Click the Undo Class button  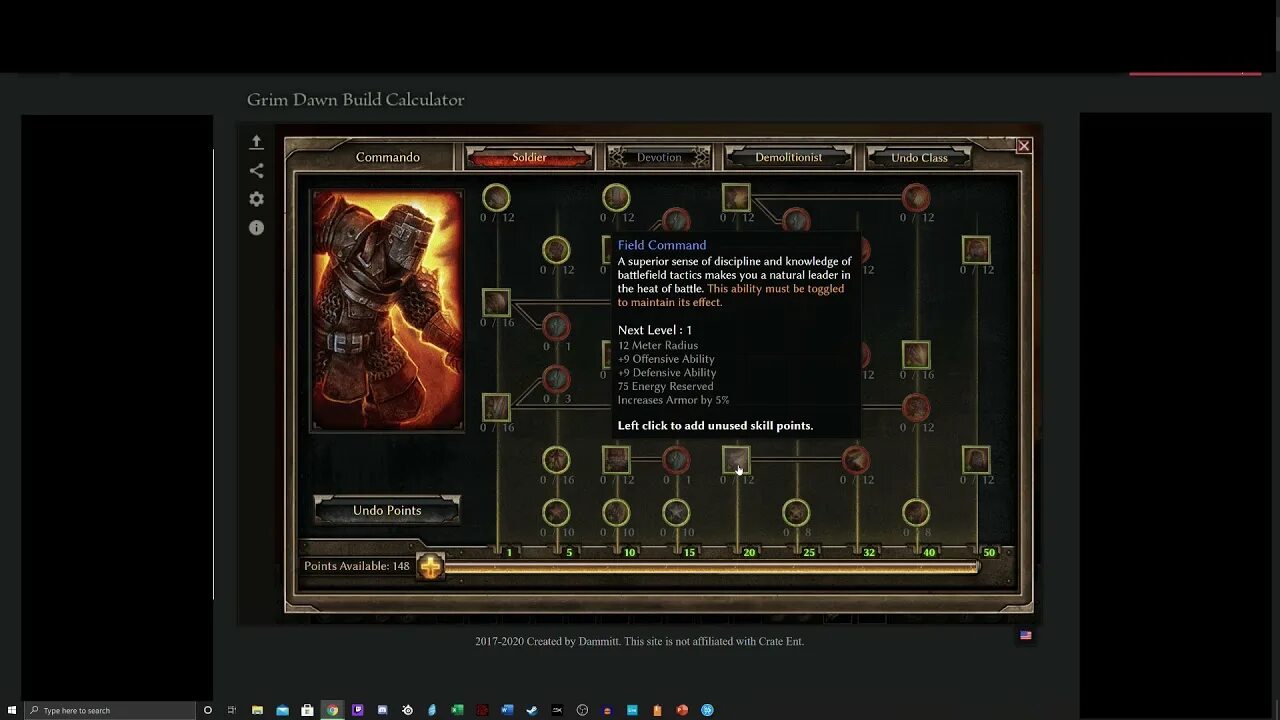pos(919,157)
